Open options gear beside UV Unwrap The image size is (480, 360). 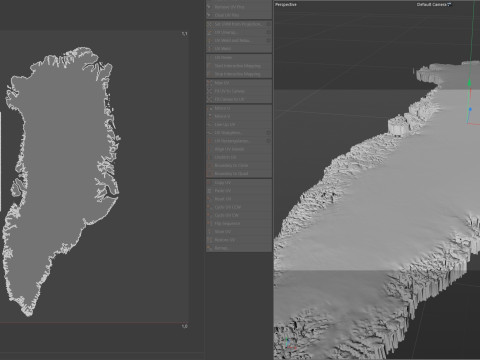click(268, 32)
